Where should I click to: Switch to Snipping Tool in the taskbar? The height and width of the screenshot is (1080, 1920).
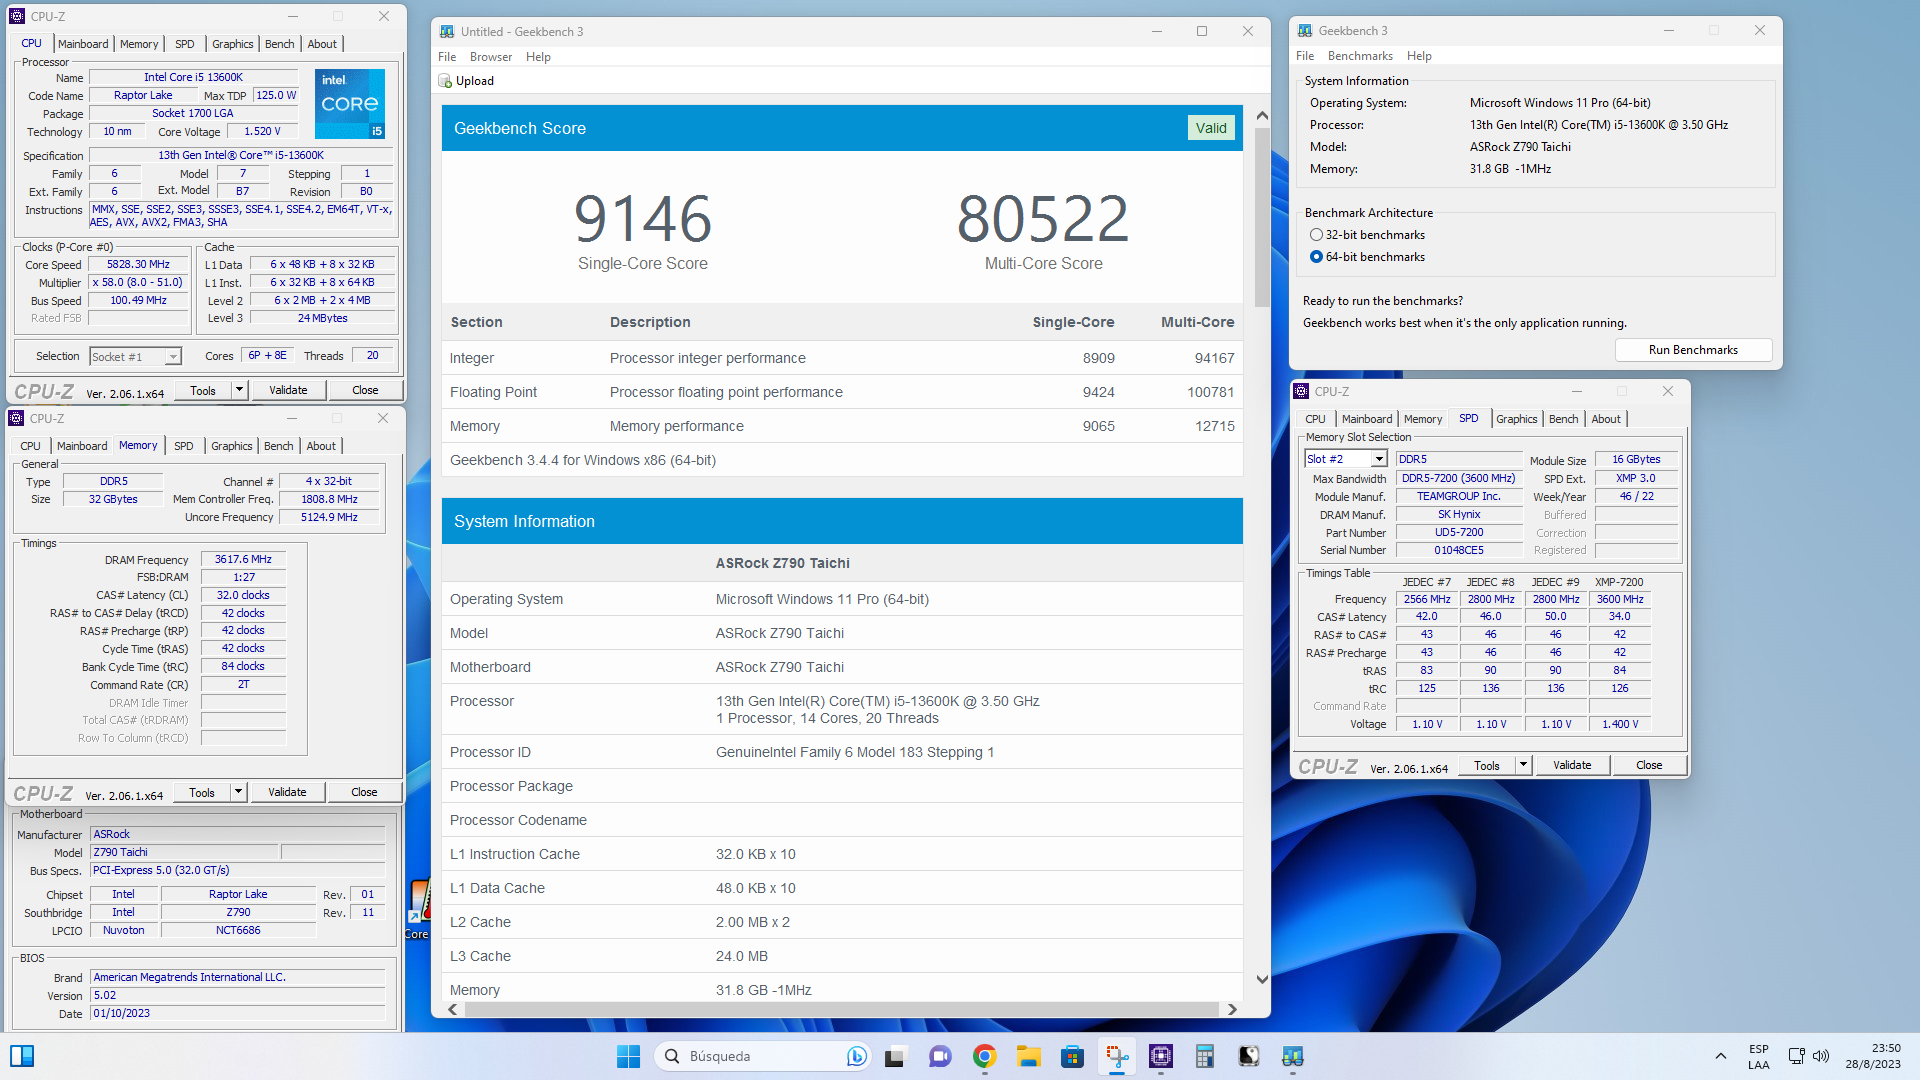point(1117,1056)
